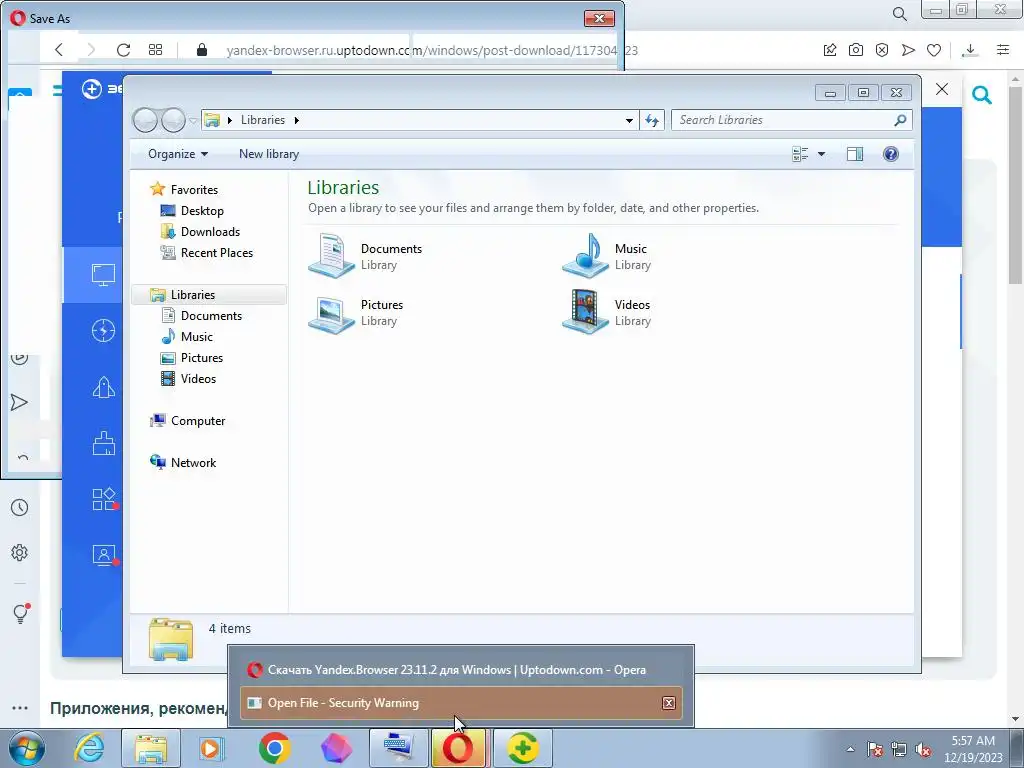Select Opera page window in taskbar preview
Viewport: 1024px width, 768px height.
point(460,669)
